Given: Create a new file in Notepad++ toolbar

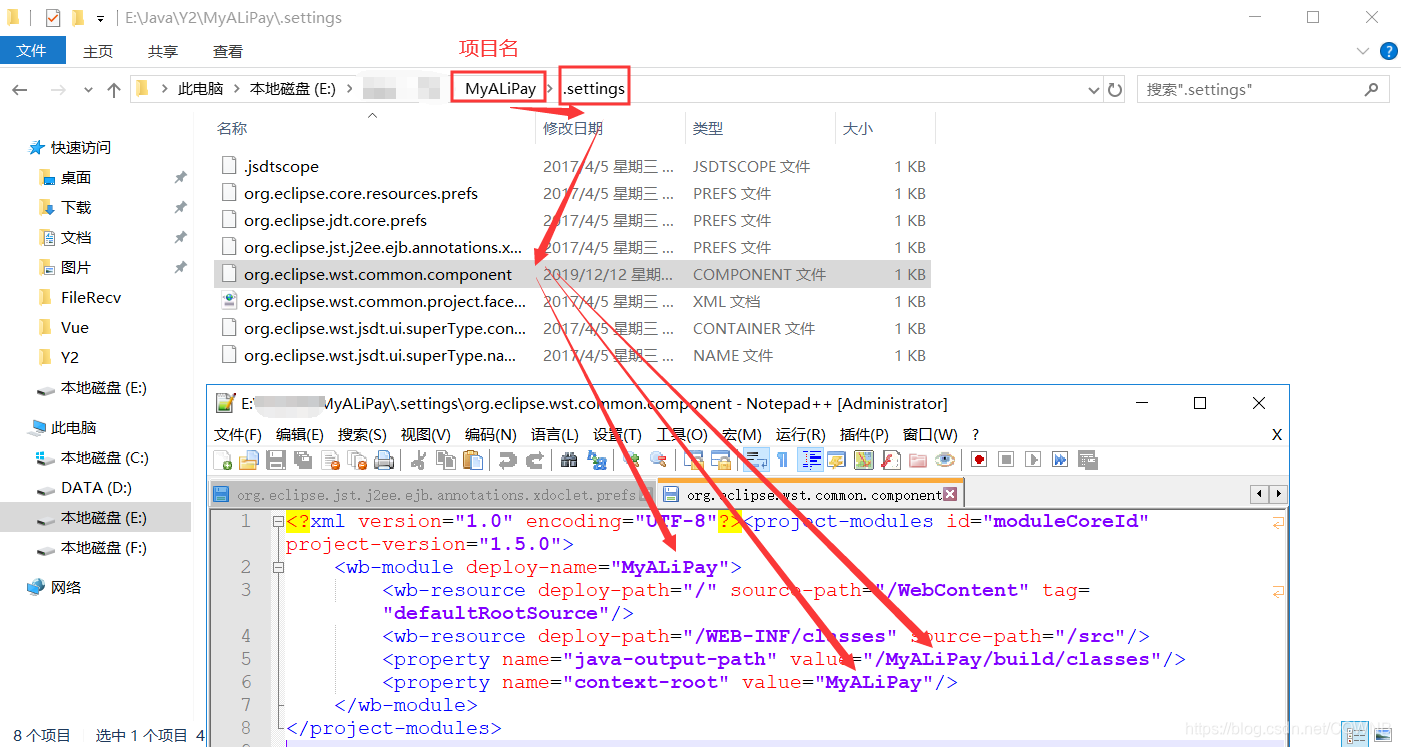Looking at the screenshot, I should [223, 460].
